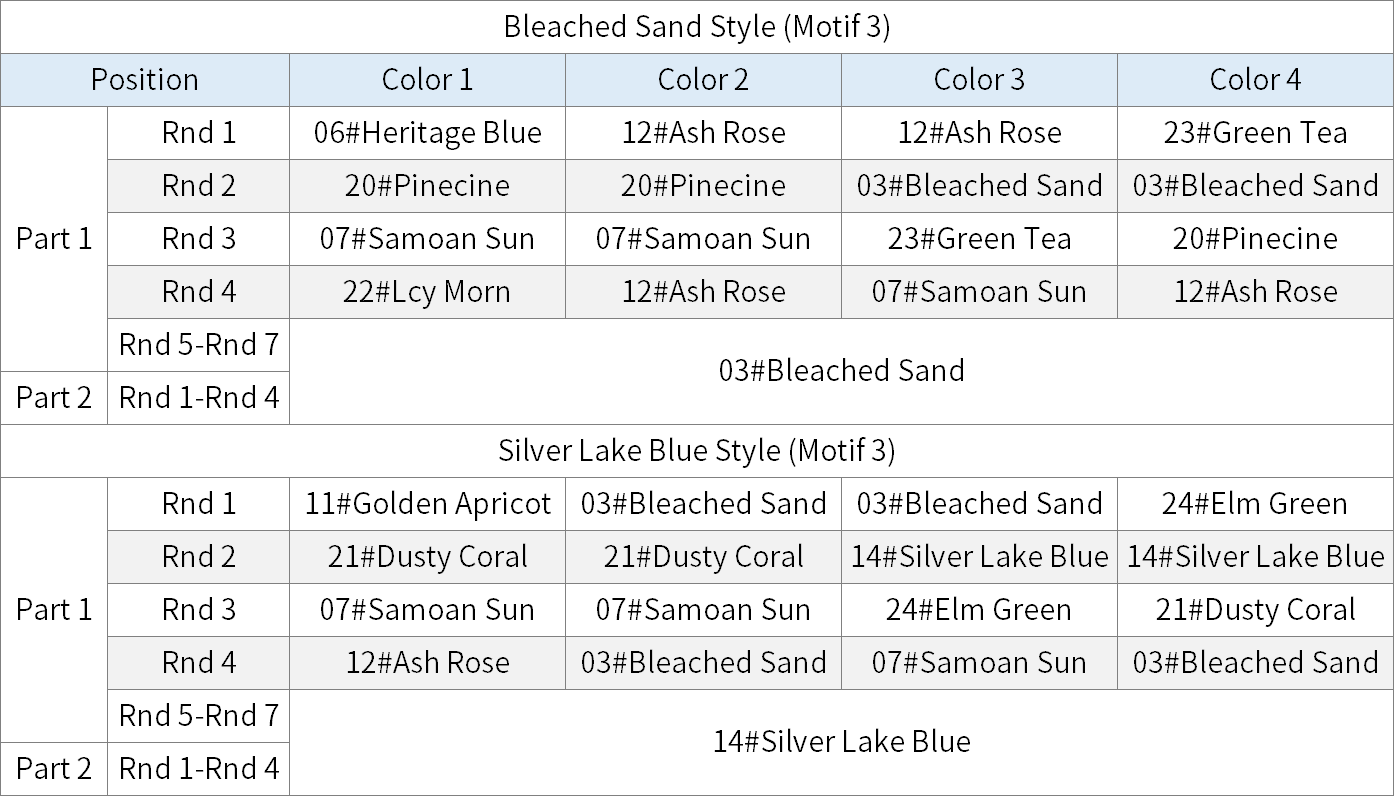Click the 06#Heritage Blue cell
Image resolution: width=1395 pixels, height=797 pixels.
427,133
